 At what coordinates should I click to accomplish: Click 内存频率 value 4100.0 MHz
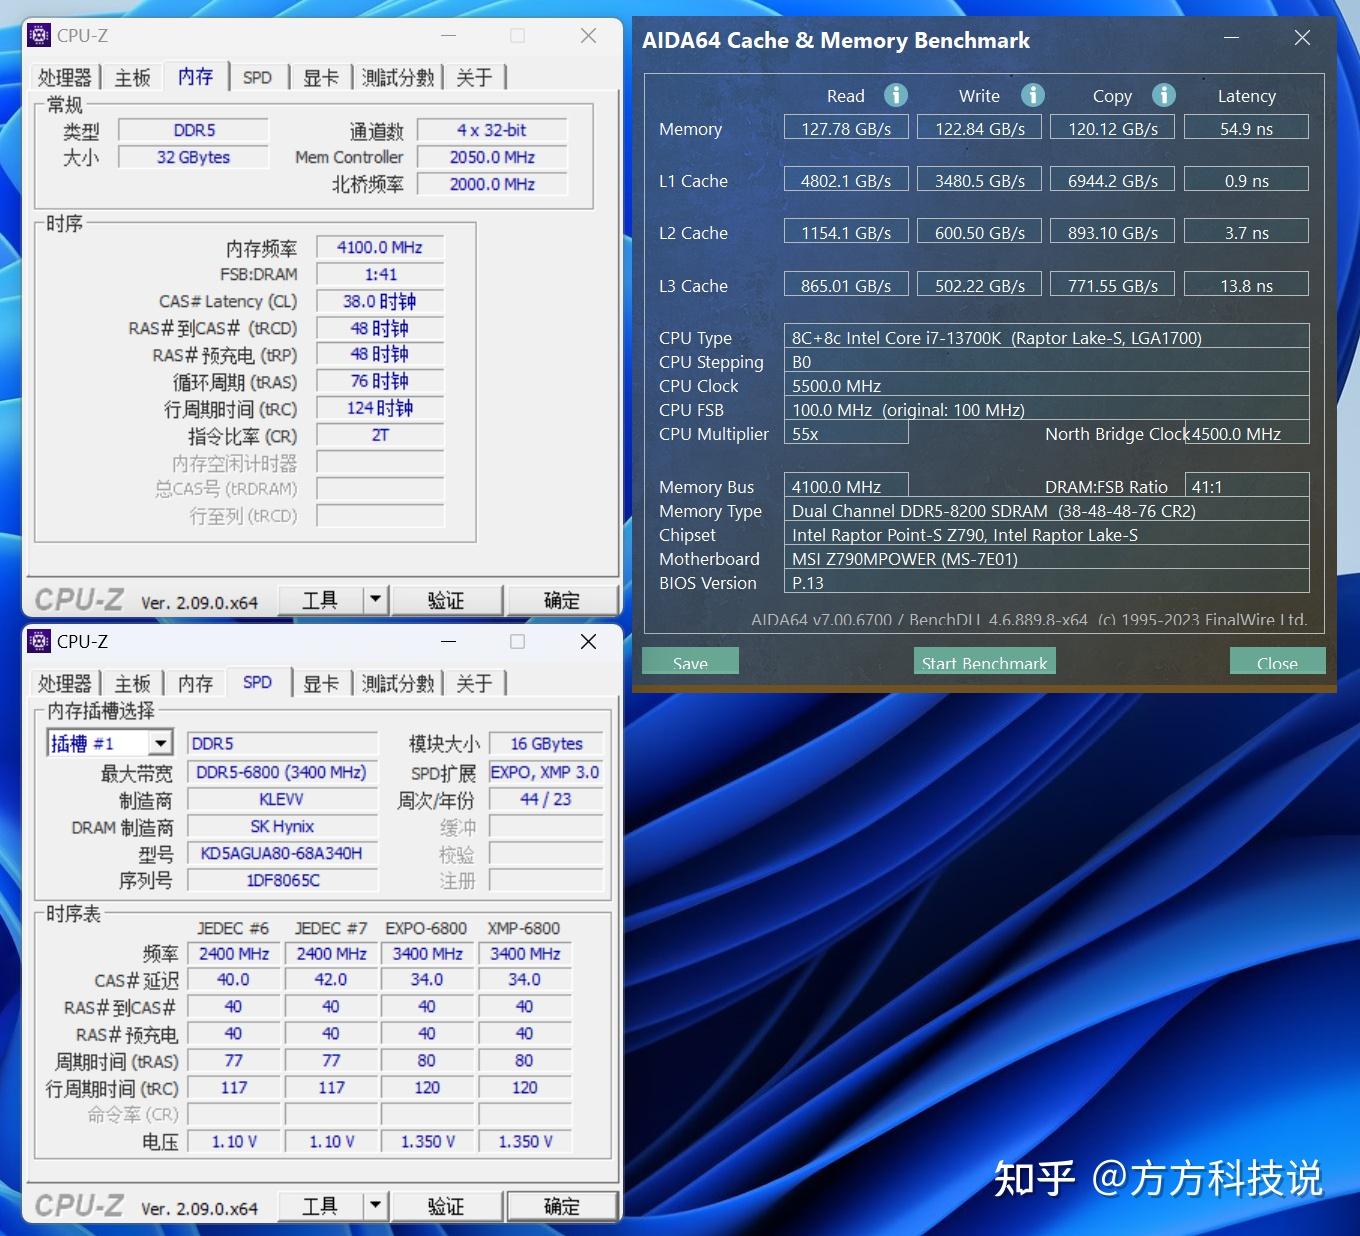(380, 247)
